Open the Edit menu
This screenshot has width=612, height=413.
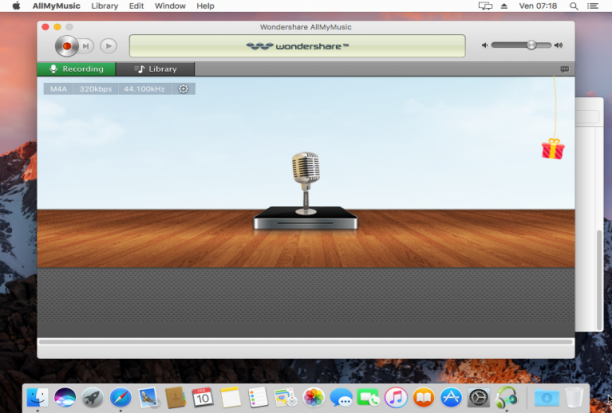(137, 6)
